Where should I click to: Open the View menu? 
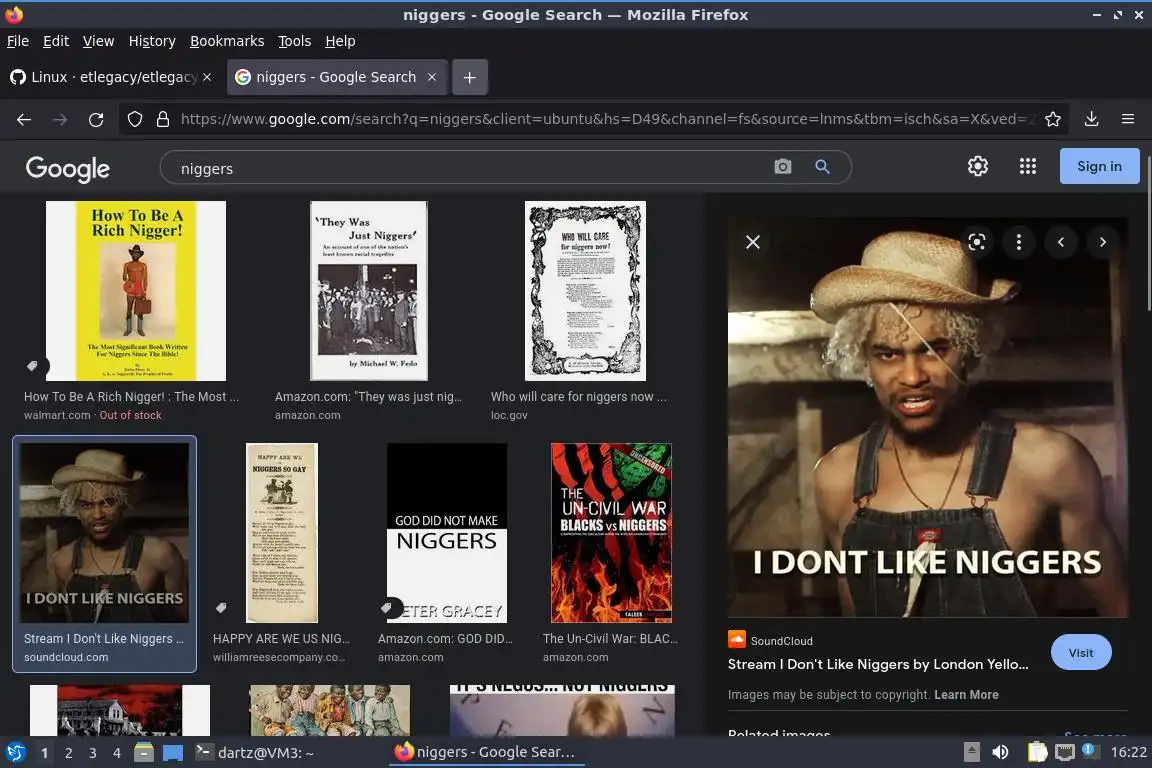coord(98,41)
